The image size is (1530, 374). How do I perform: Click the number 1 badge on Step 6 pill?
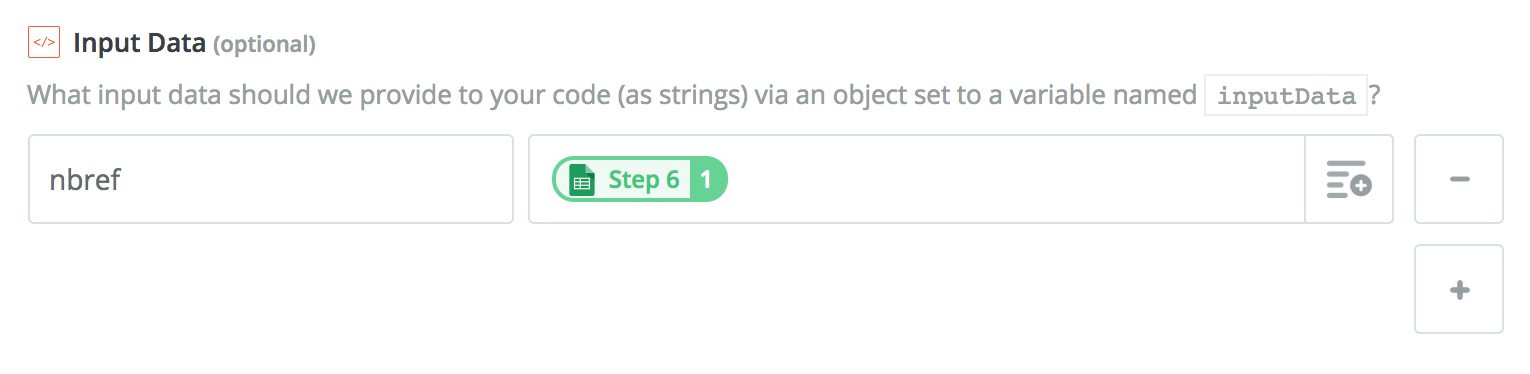click(x=705, y=180)
